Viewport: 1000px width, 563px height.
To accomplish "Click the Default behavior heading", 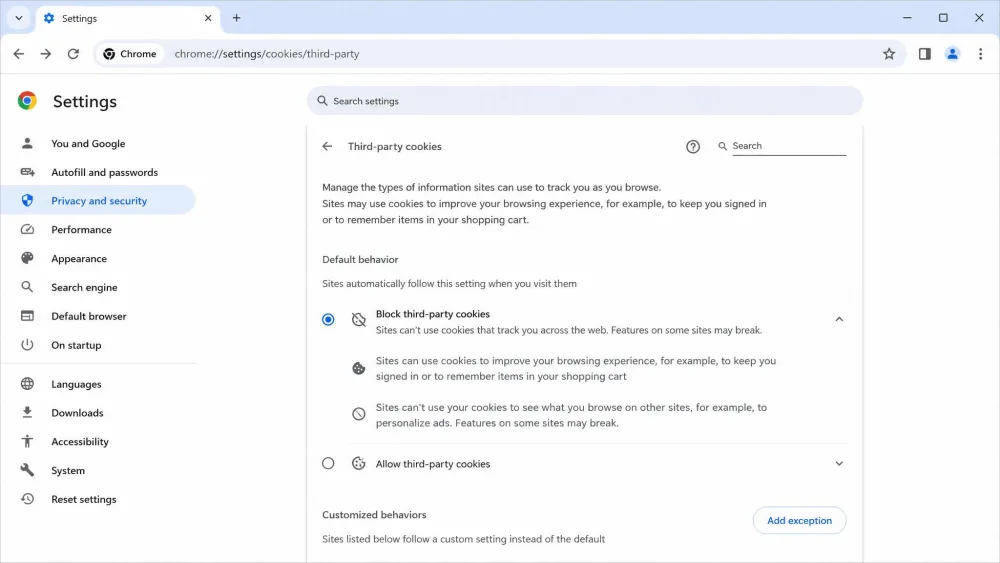I will 360,260.
